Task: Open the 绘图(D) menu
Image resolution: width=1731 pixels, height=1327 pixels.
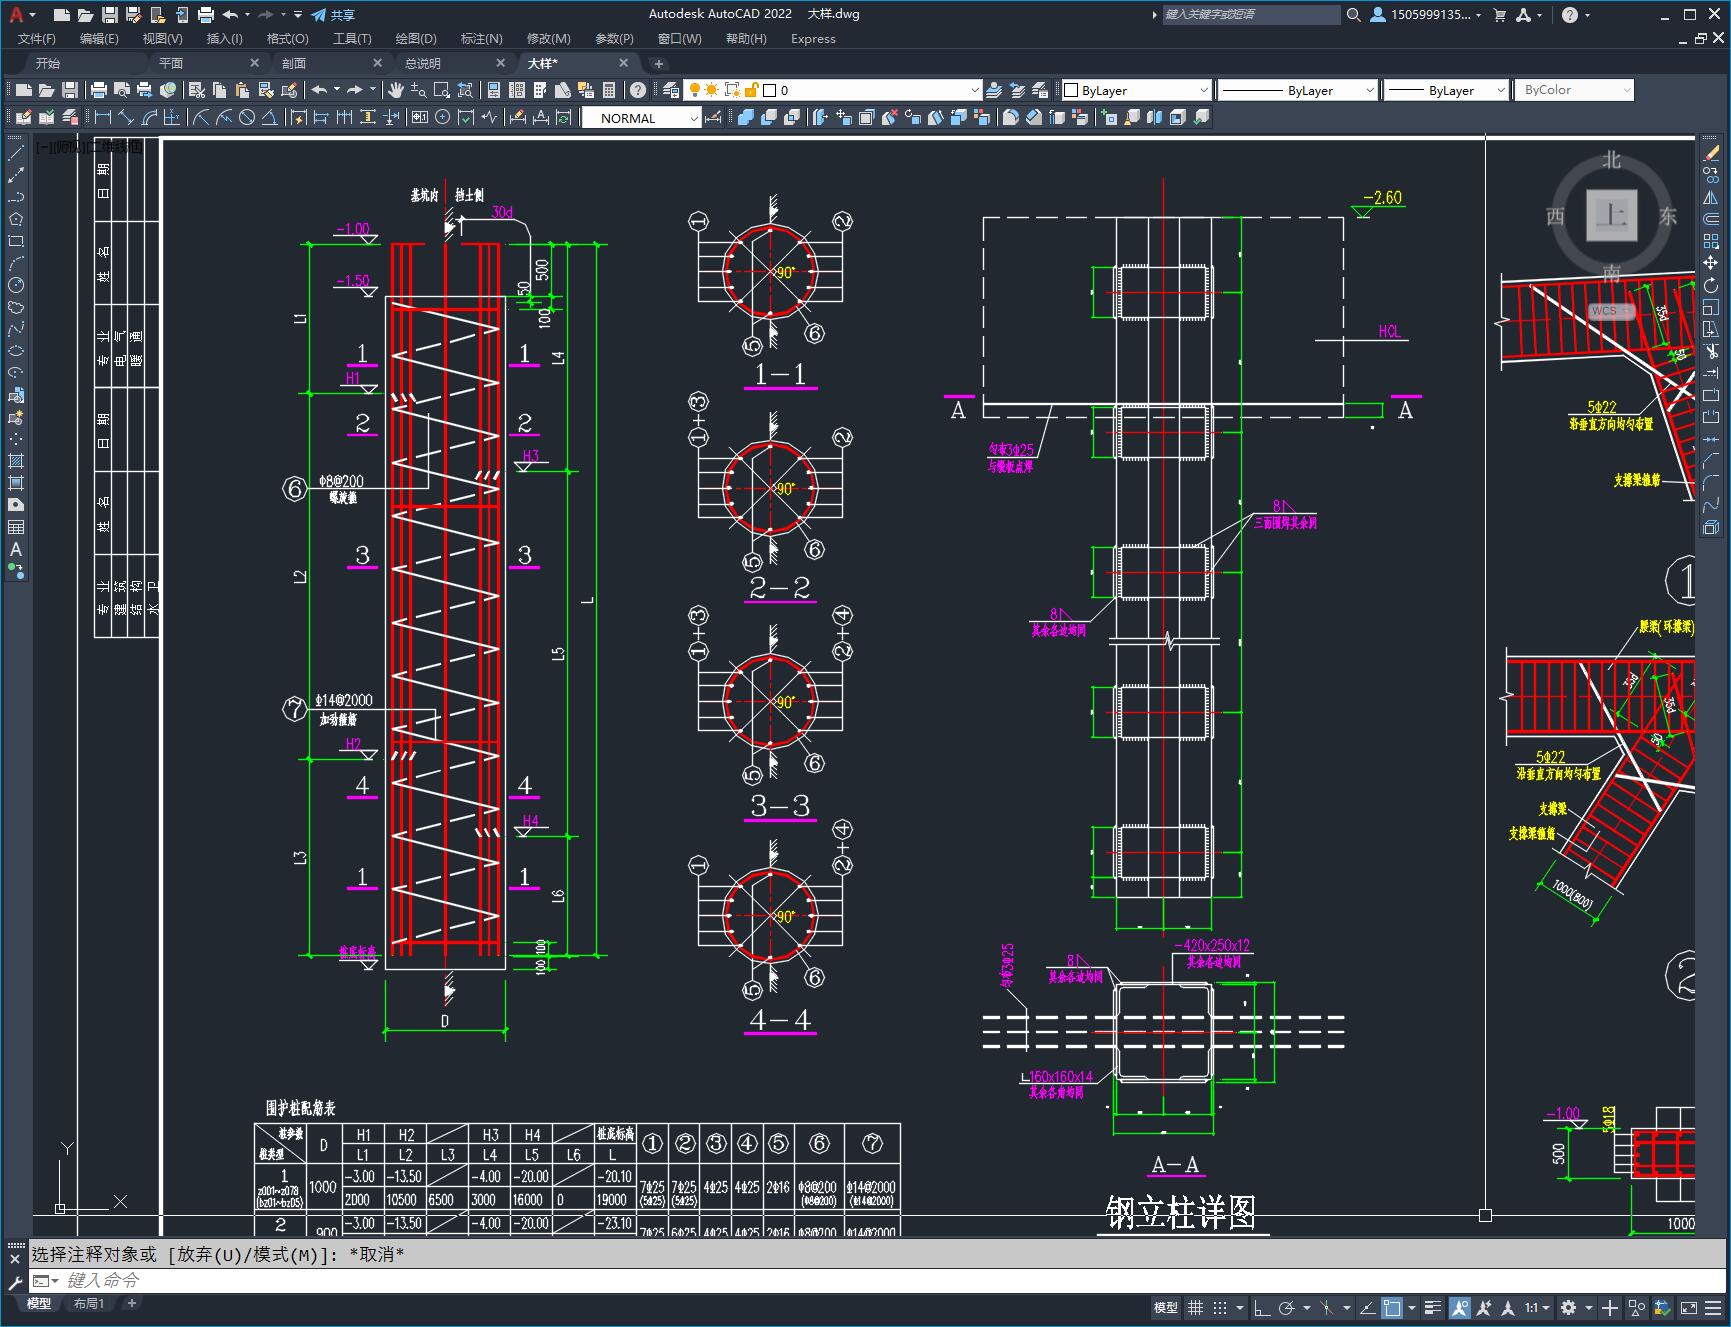Action: (x=415, y=39)
